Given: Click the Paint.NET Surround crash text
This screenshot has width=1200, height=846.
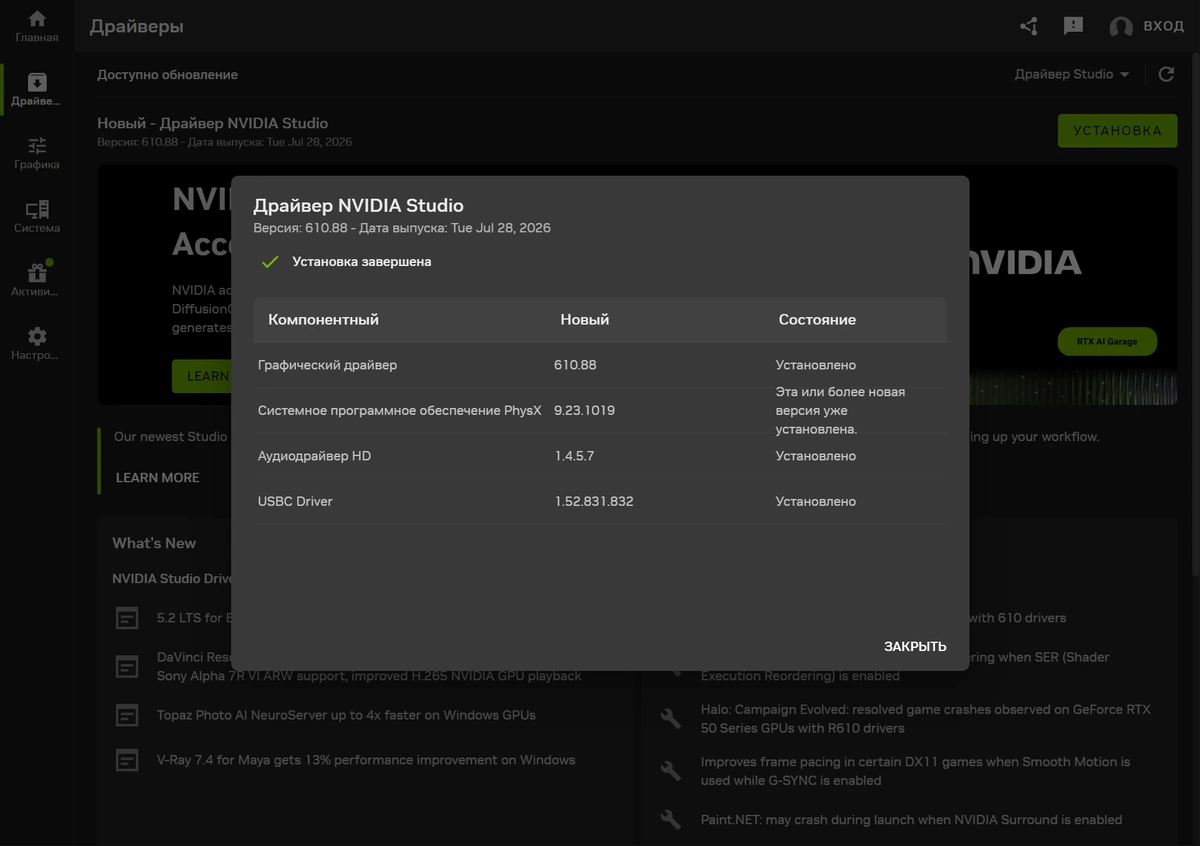Looking at the screenshot, I should 911,820.
